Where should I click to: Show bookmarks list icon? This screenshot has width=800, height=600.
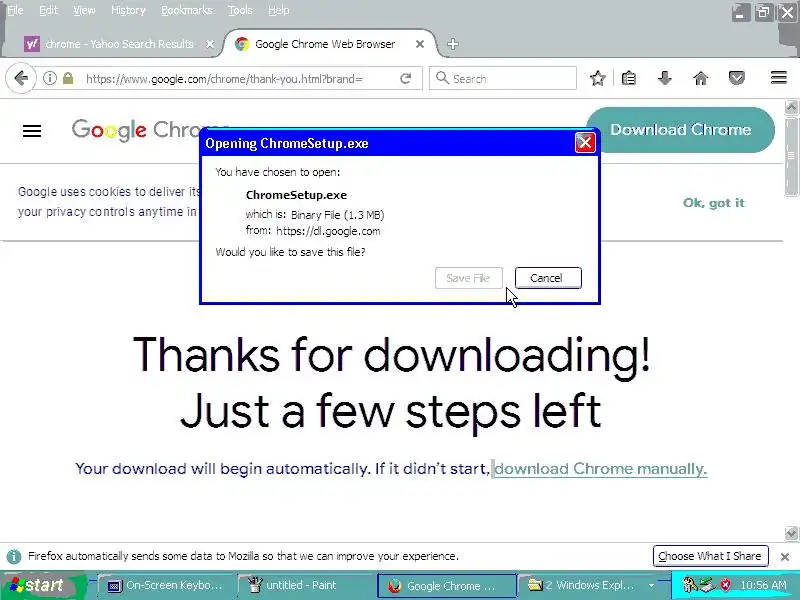coord(629,79)
